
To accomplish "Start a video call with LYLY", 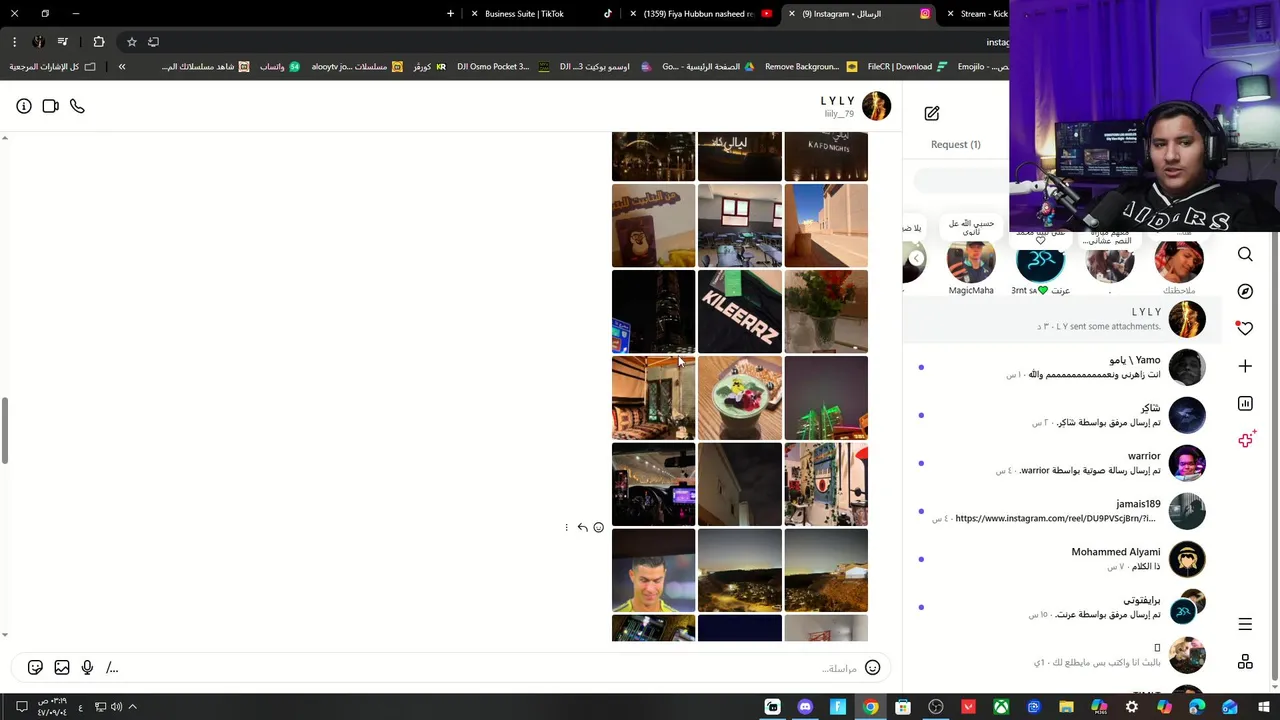I will pyautogui.click(x=51, y=106).
